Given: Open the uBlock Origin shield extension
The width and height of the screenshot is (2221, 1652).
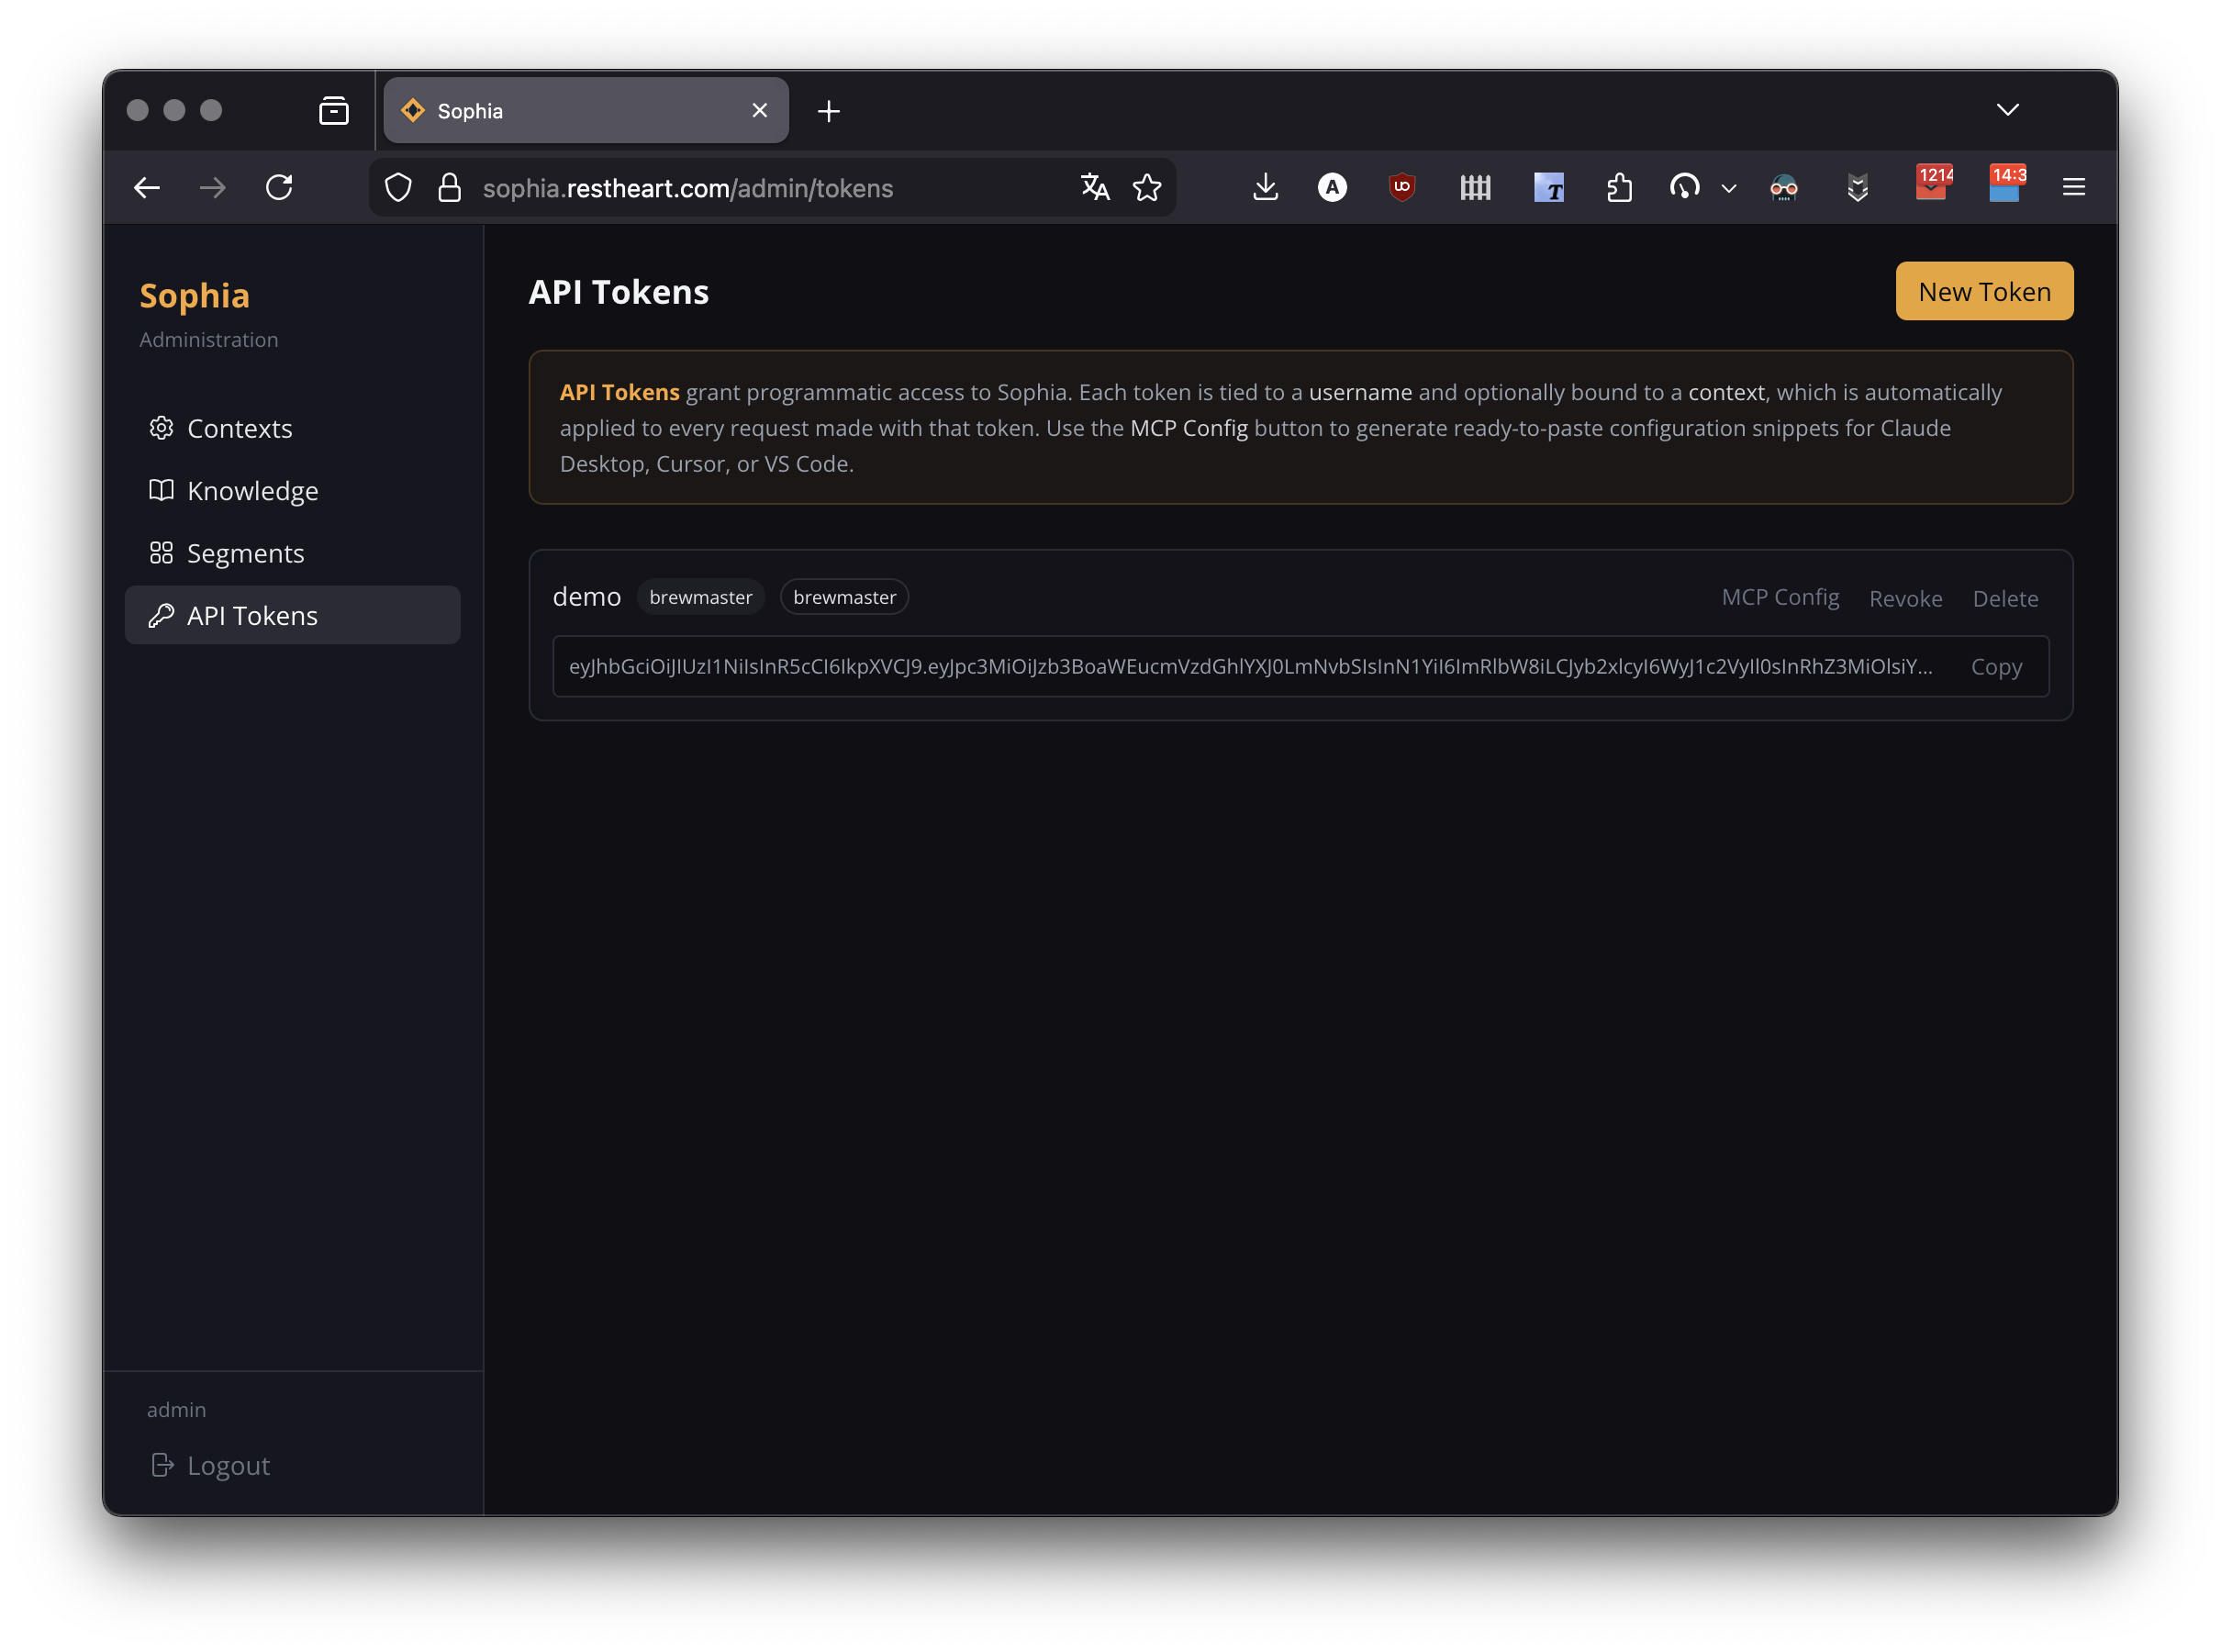Looking at the screenshot, I should [1401, 187].
